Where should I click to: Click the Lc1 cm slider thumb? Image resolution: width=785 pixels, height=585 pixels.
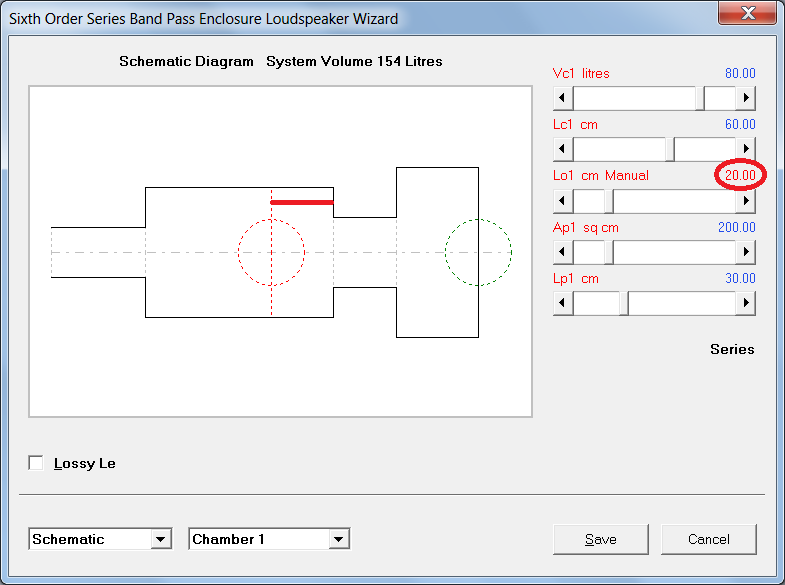click(670, 149)
